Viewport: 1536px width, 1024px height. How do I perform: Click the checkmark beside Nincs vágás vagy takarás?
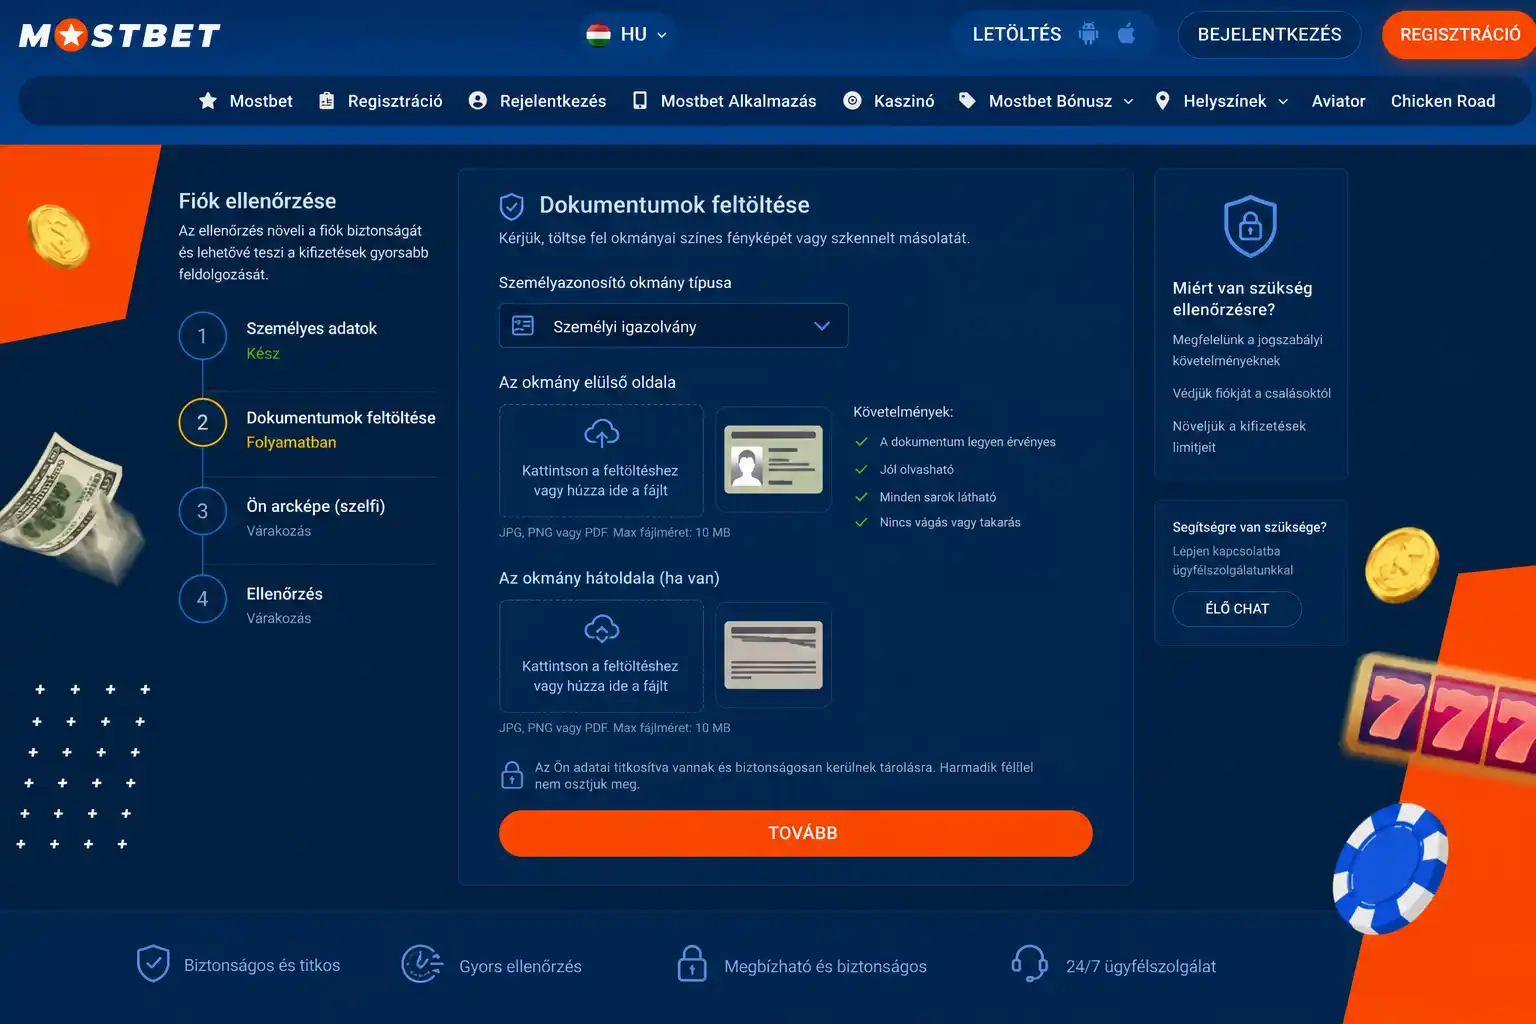coord(861,522)
